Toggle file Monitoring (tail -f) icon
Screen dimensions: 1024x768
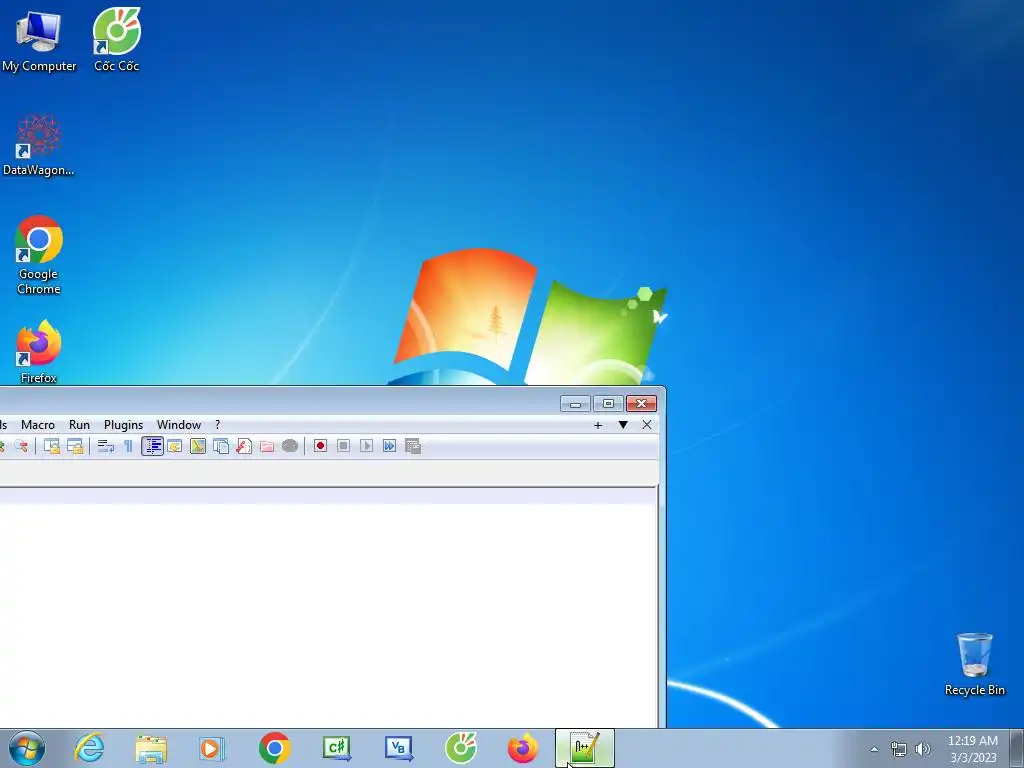pos(290,446)
